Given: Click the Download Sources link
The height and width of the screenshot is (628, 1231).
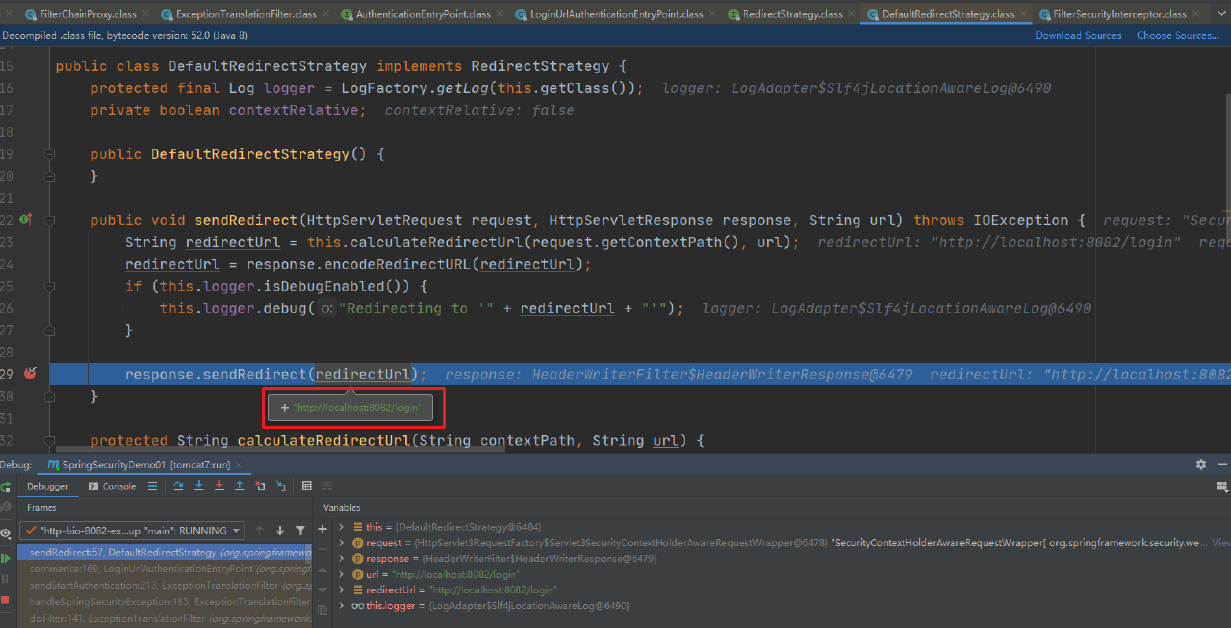Looking at the screenshot, I should click(1078, 35).
